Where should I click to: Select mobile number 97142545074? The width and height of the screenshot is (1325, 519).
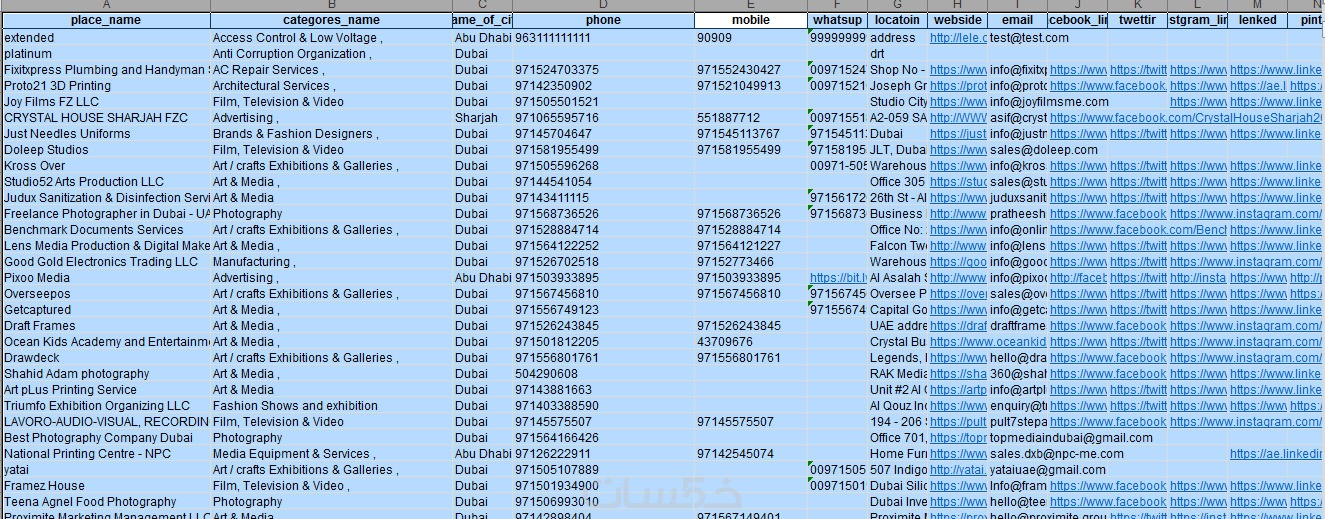(751, 454)
